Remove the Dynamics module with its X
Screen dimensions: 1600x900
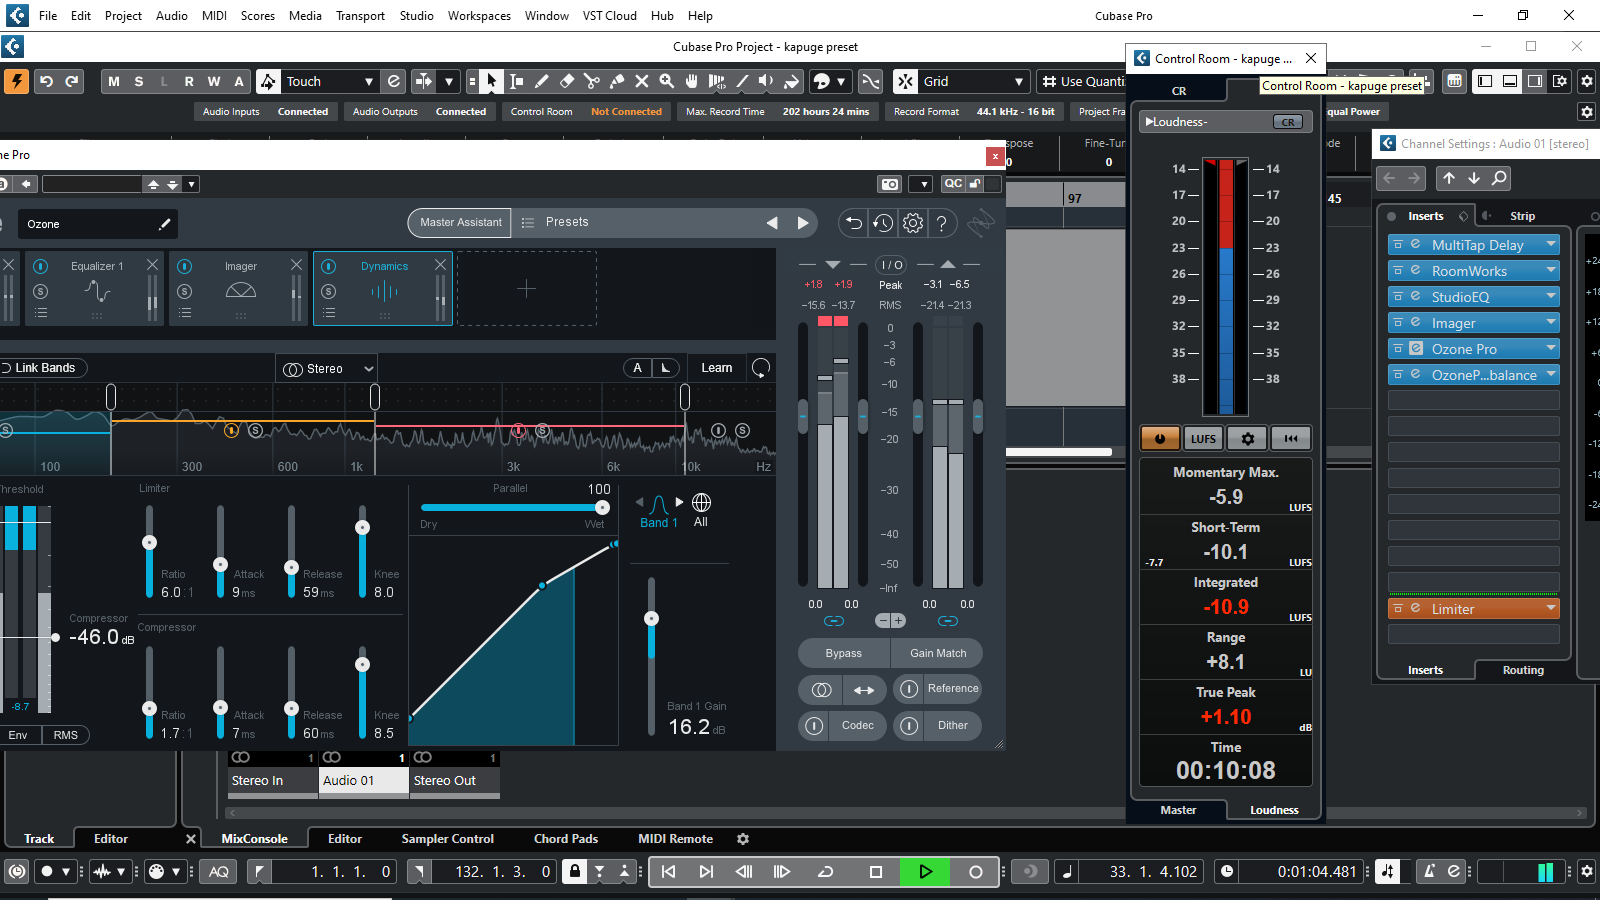click(440, 264)
